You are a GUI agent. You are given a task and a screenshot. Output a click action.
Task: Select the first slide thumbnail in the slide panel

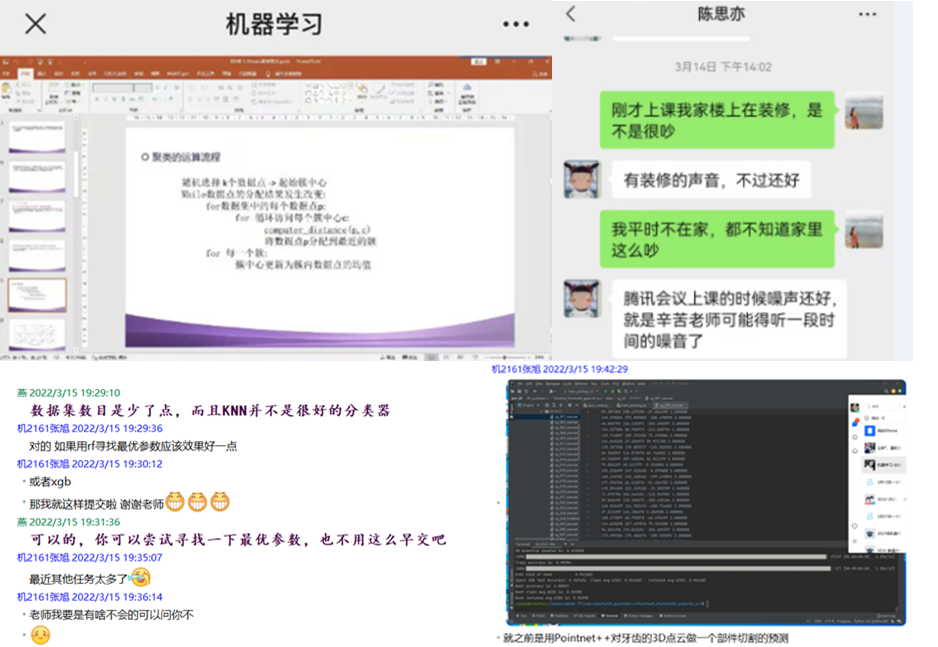37,138
